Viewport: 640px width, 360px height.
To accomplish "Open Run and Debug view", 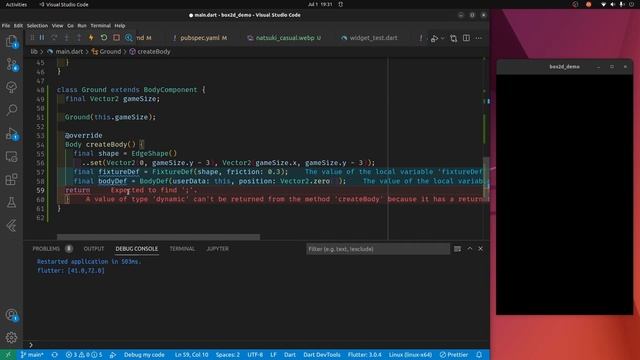I will click(11, 133).
